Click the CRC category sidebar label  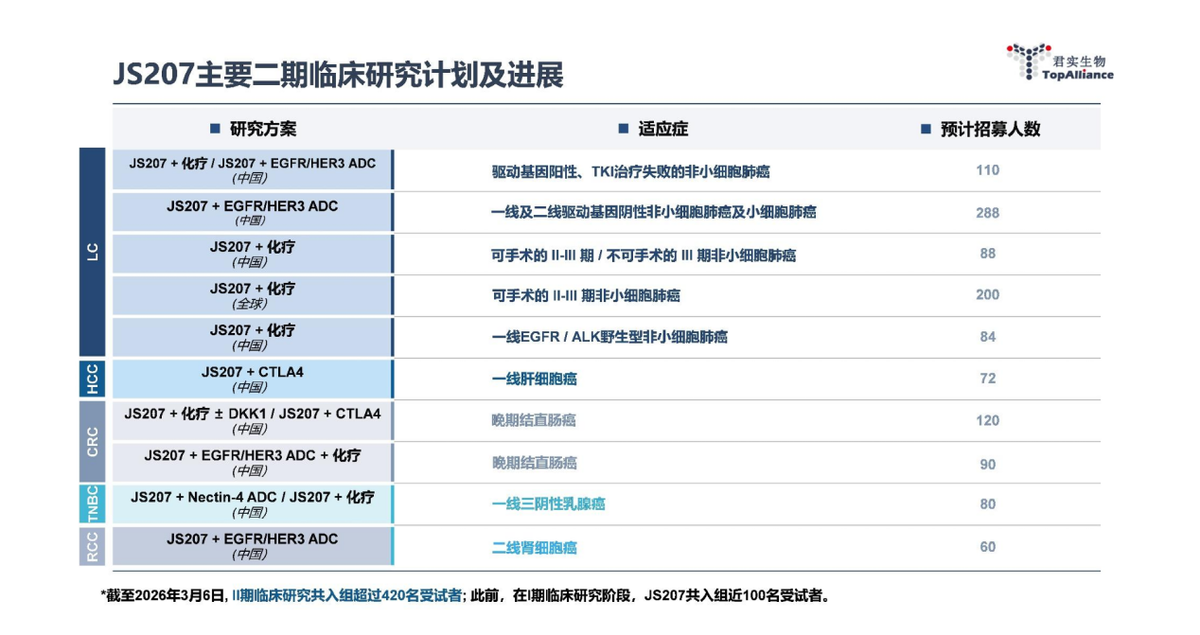pyautogui.click(x=93, y=441)
